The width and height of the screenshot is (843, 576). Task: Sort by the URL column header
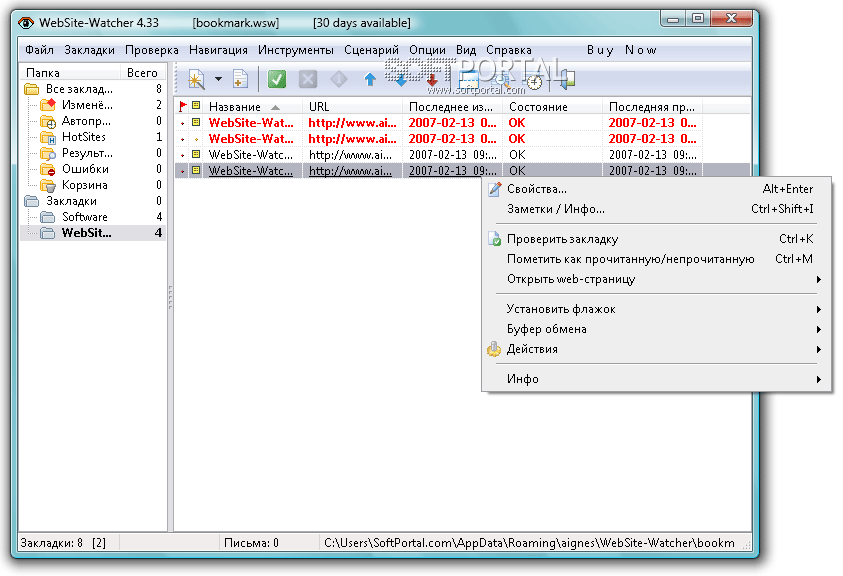tap(352, 106)
